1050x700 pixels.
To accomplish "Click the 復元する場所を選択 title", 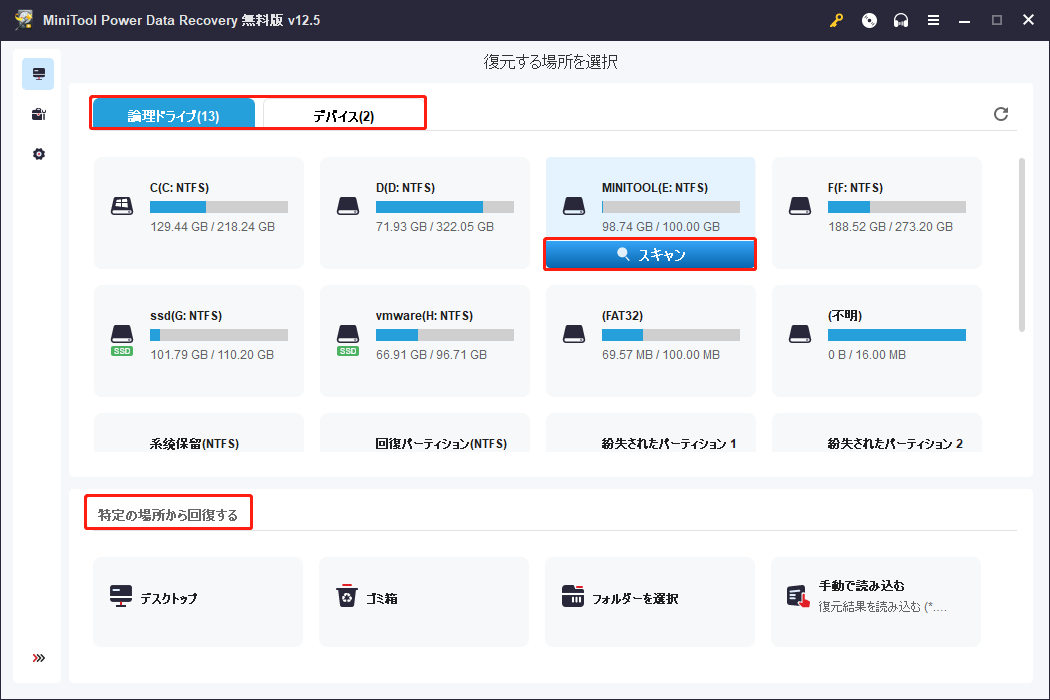I will click(550, 62).
